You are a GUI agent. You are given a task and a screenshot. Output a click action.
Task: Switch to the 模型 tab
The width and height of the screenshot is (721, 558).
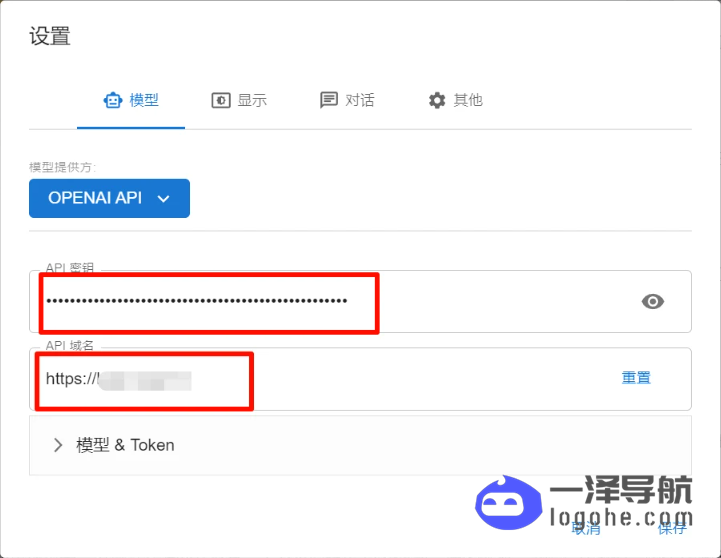coord(131,100)
